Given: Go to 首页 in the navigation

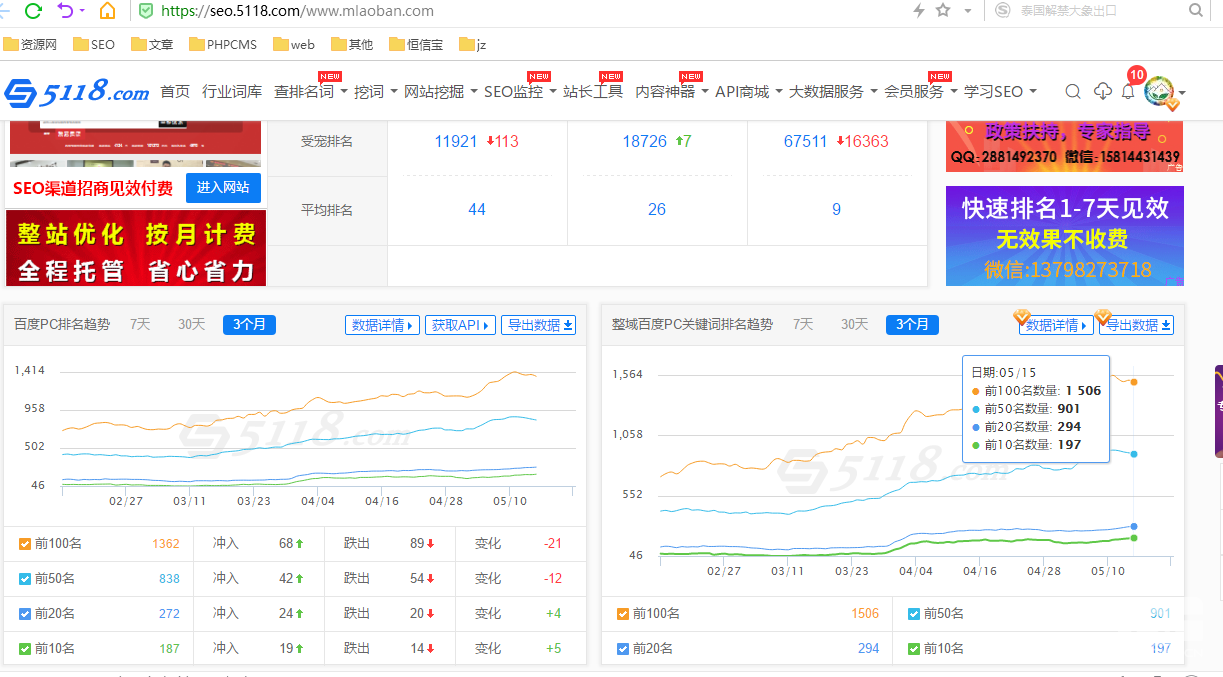Looking at the screenshot, I should coord(175,92).
